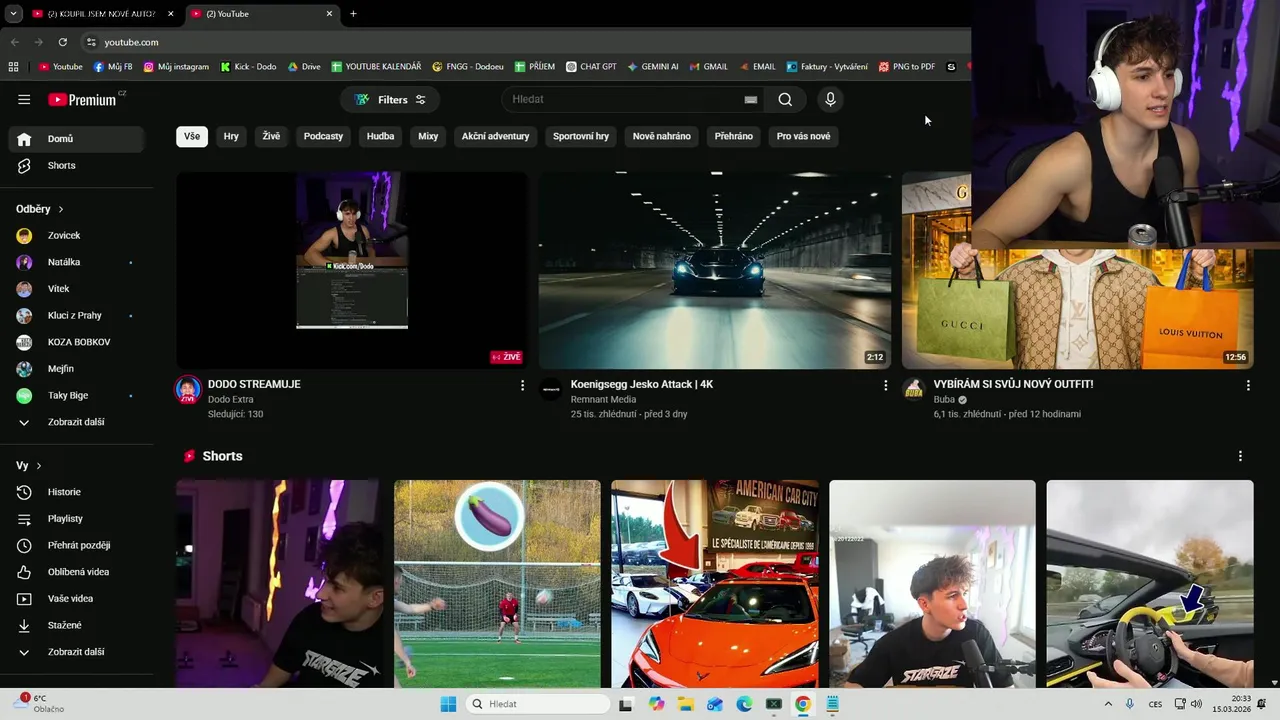Select the Vše filter chip
The height and width of the screenshot is (720, 1280).
[x=192, y=136]
